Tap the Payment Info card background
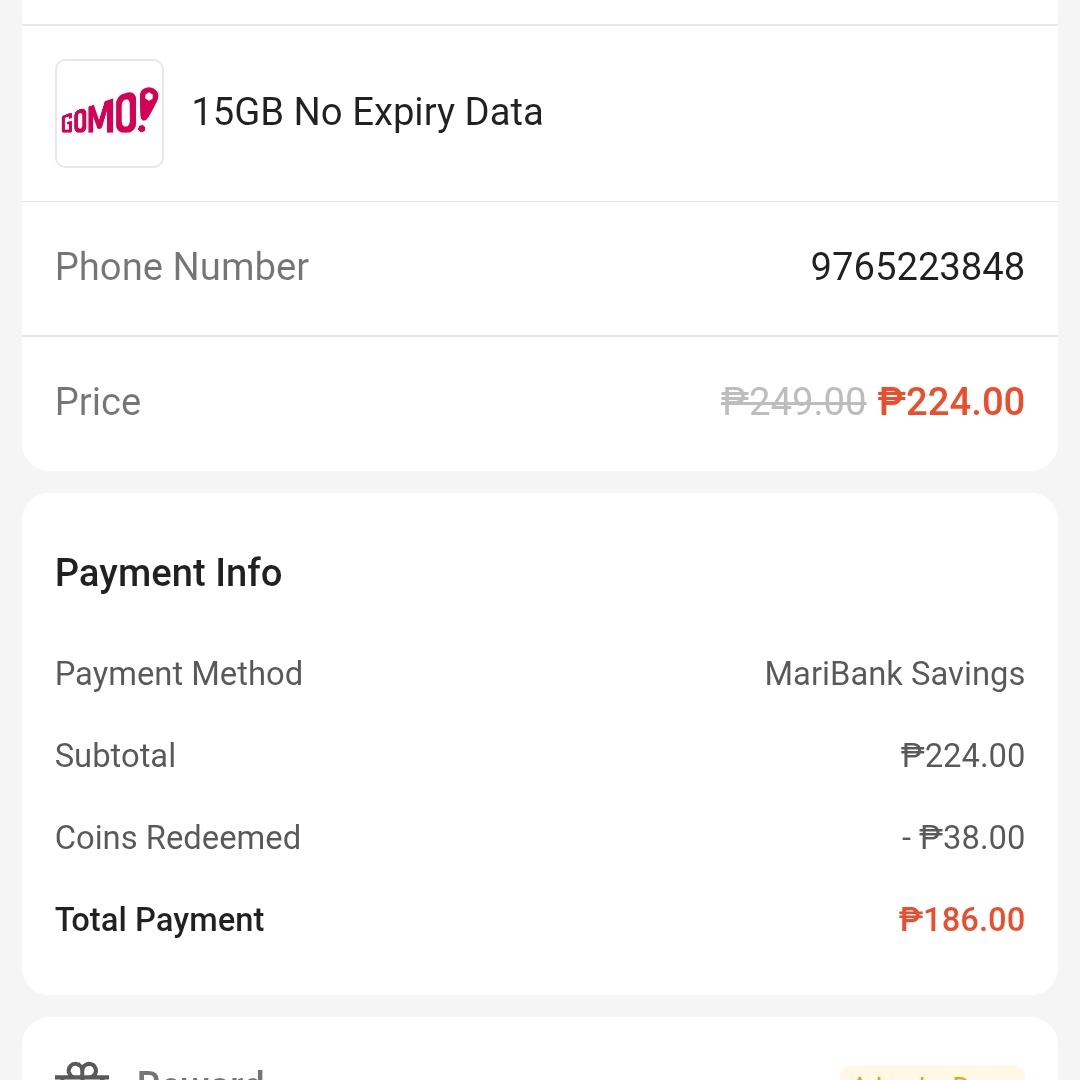Image resolution: width=1080 pixels, height=1080 pixels. (x=540, y=744)
